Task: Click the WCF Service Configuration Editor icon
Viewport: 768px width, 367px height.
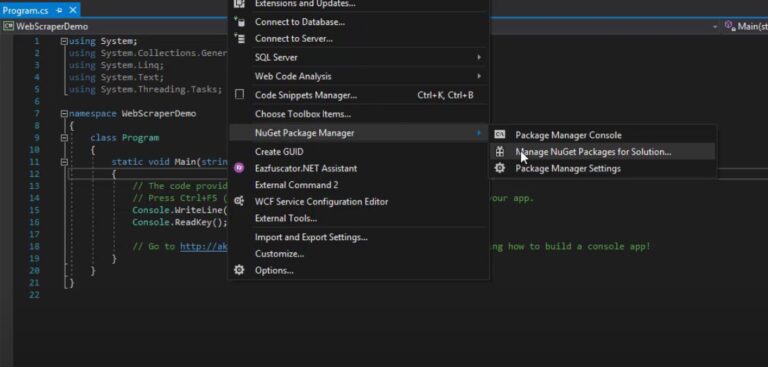Action: (239, 201)
